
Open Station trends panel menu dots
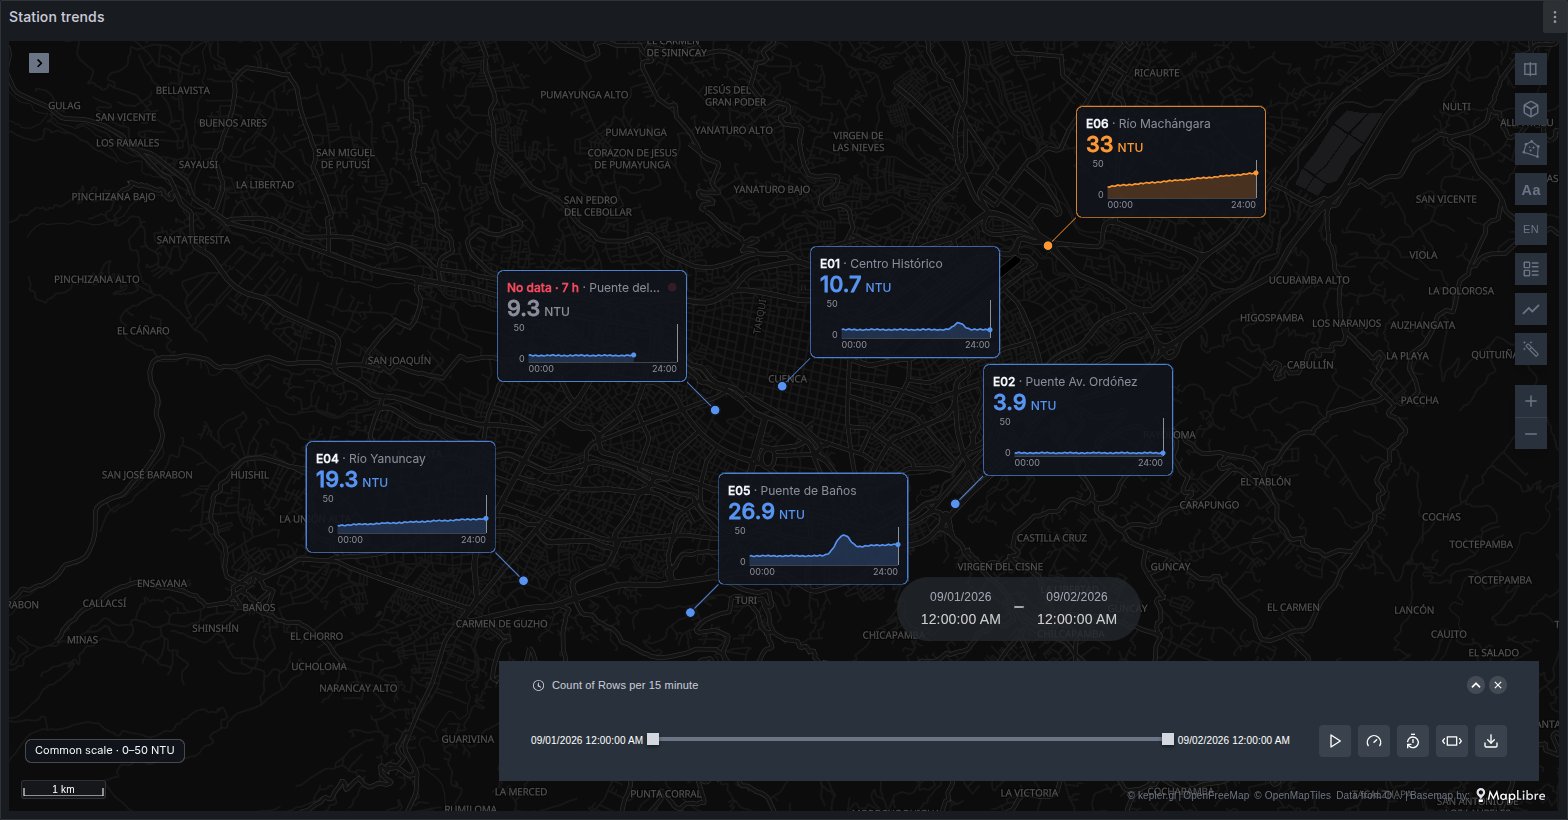[1555, 17]
